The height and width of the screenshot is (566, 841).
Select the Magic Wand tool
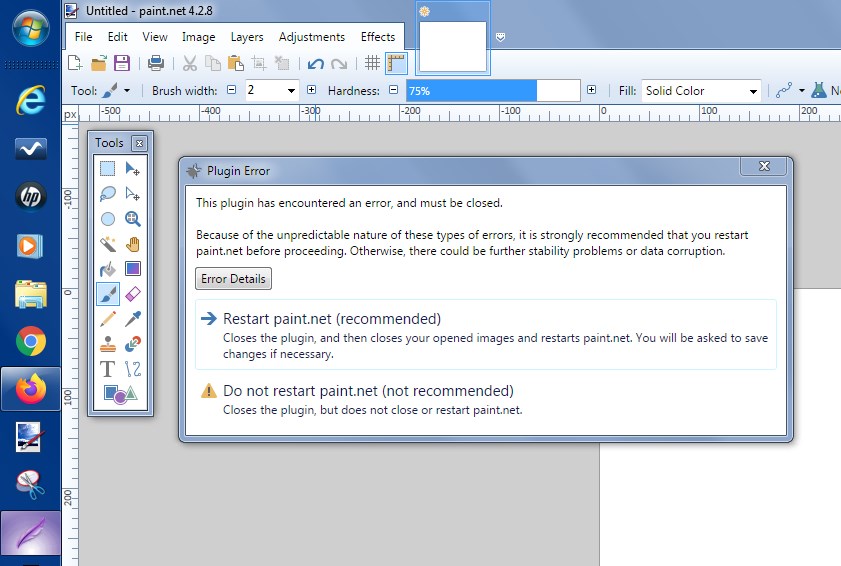pos(108,244)
